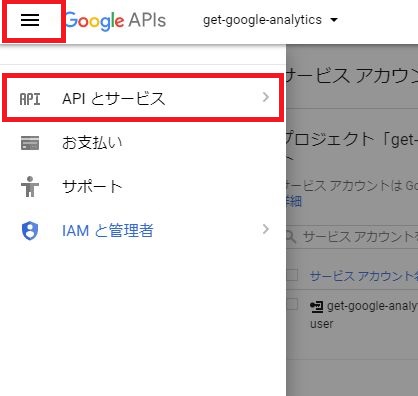Image resolution: width=418 pixels, height=396 pixels.
Task: Click the Google APIs logo
Action: tap(115, 21)
